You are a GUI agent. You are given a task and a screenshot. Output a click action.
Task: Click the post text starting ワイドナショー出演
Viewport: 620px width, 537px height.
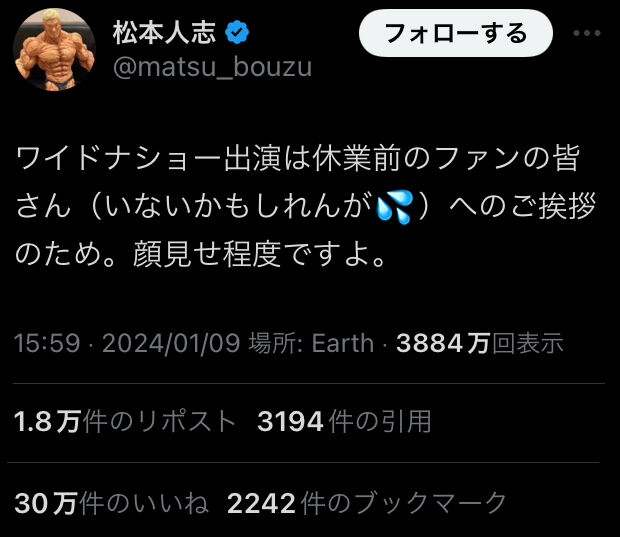305,206
